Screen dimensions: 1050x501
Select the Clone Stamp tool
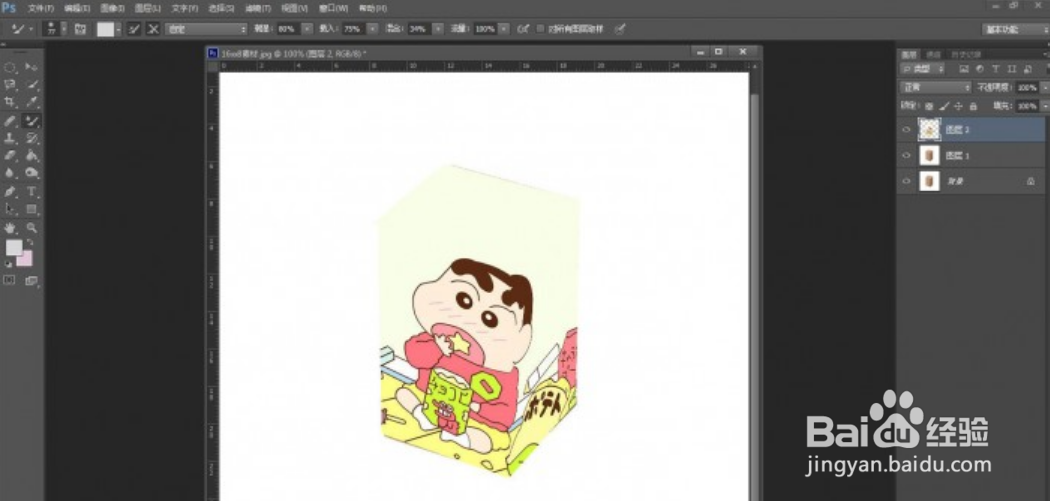tap(11, 138)
